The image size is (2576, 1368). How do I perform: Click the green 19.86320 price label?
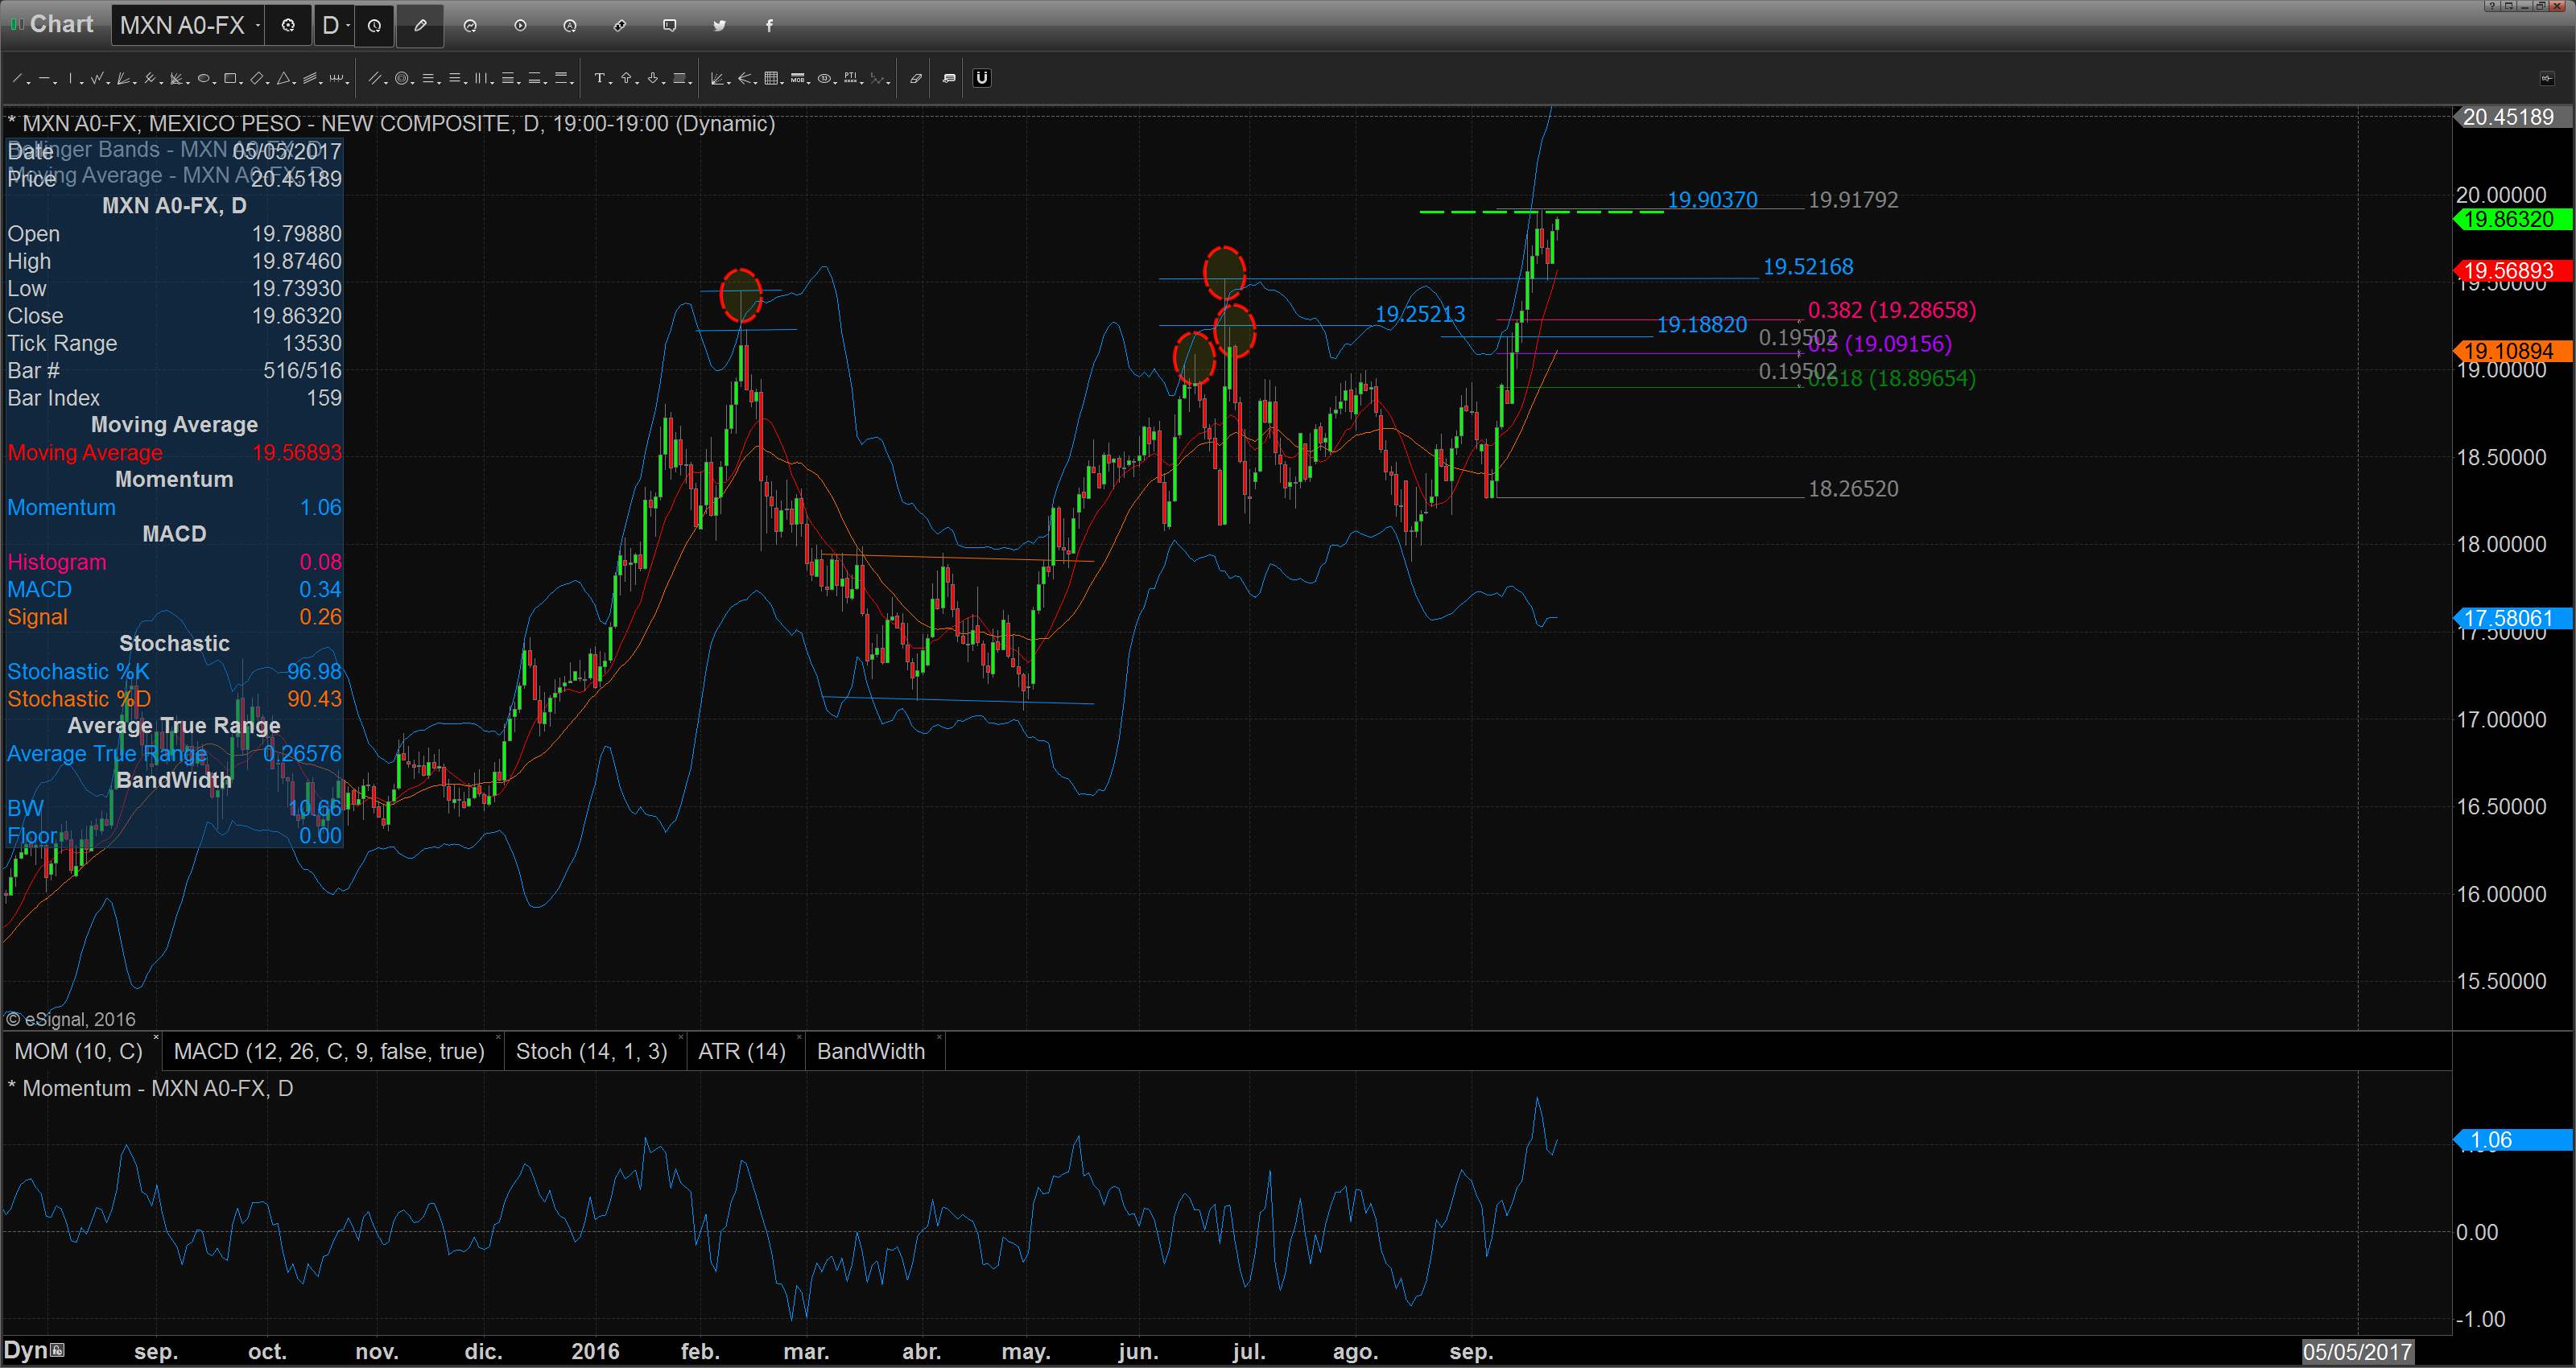point(2513,219)
